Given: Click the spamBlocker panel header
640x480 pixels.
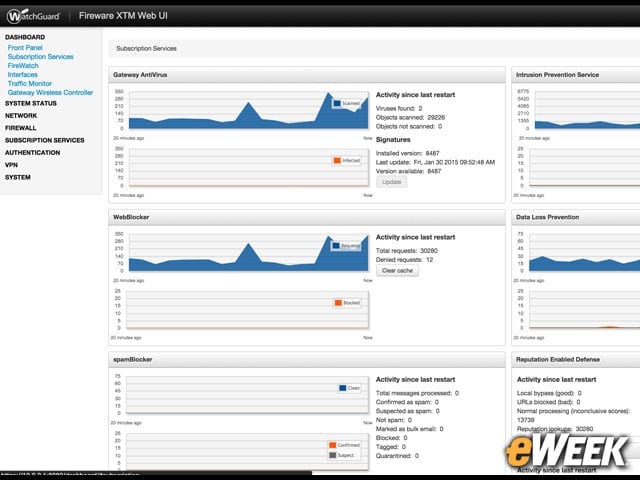Looking at the screenshot, I should [x=307, y=360].
